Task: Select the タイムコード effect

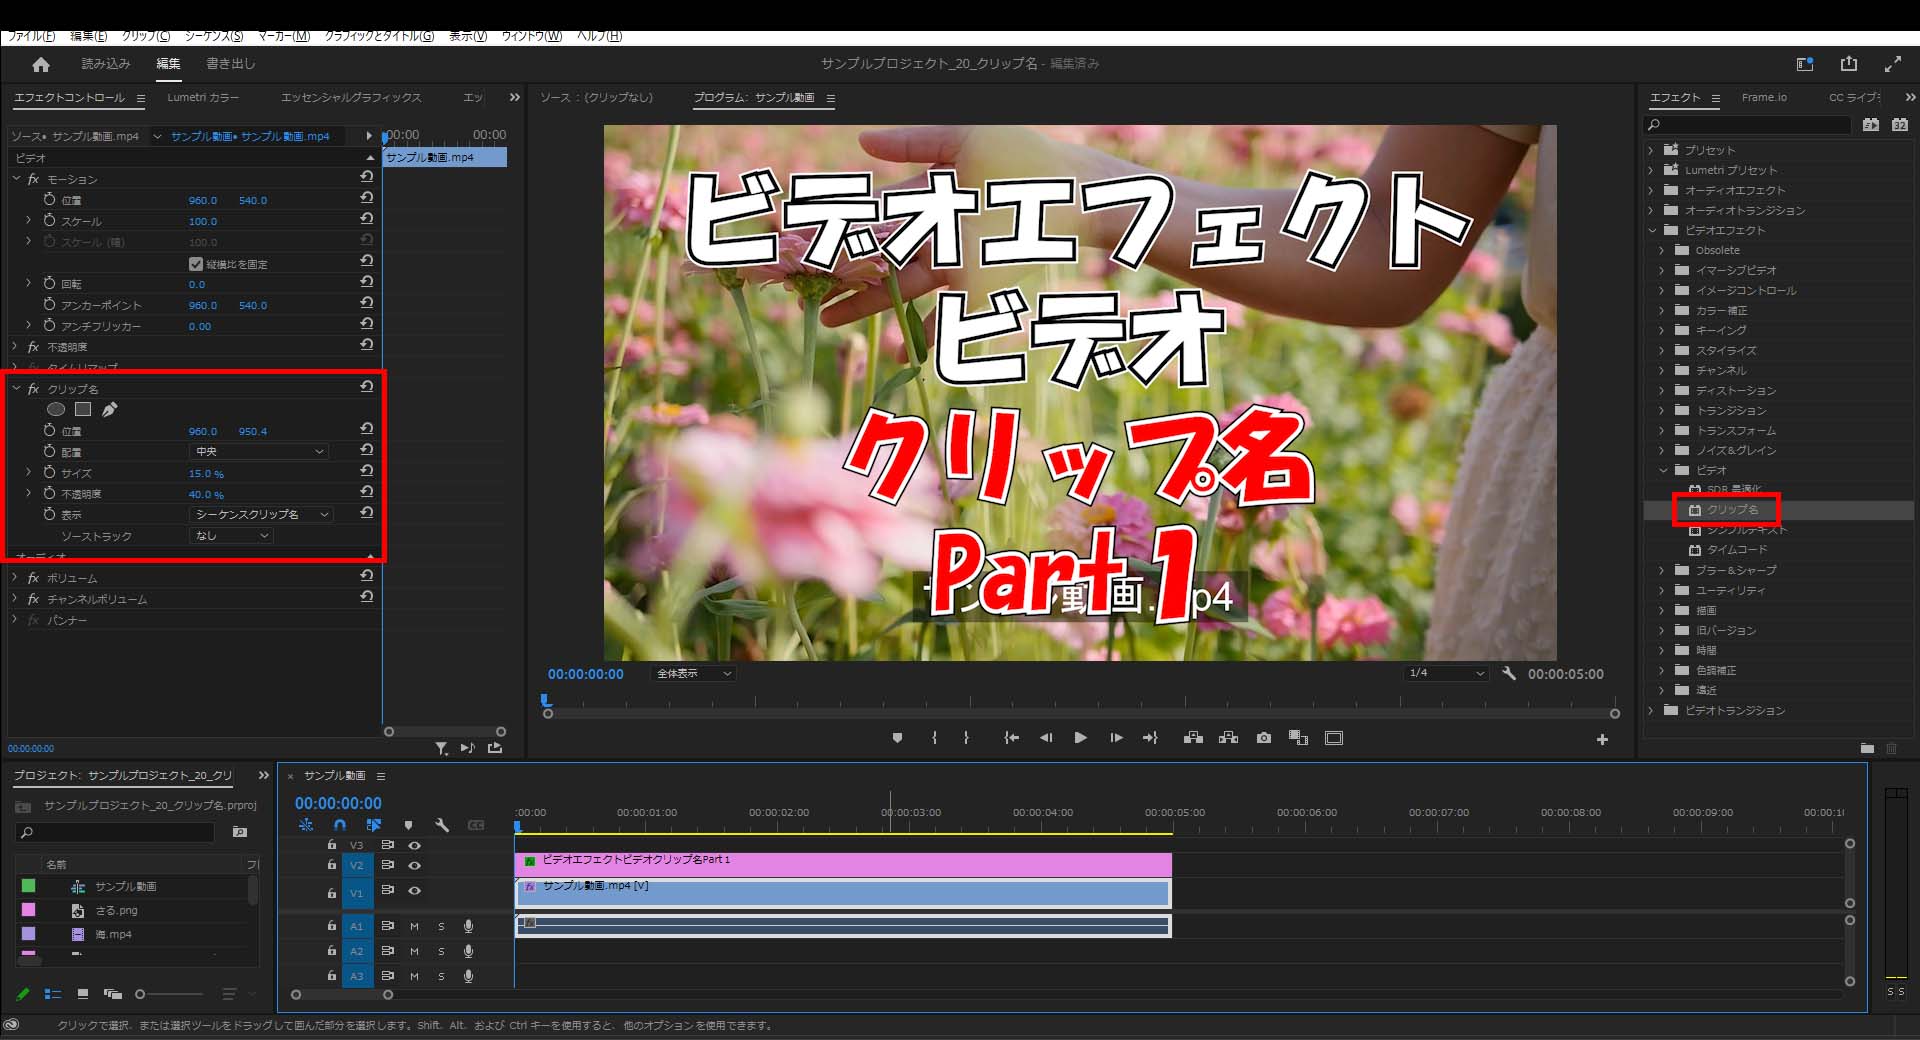Action: pyautogui.click(x=1737, y=550)
